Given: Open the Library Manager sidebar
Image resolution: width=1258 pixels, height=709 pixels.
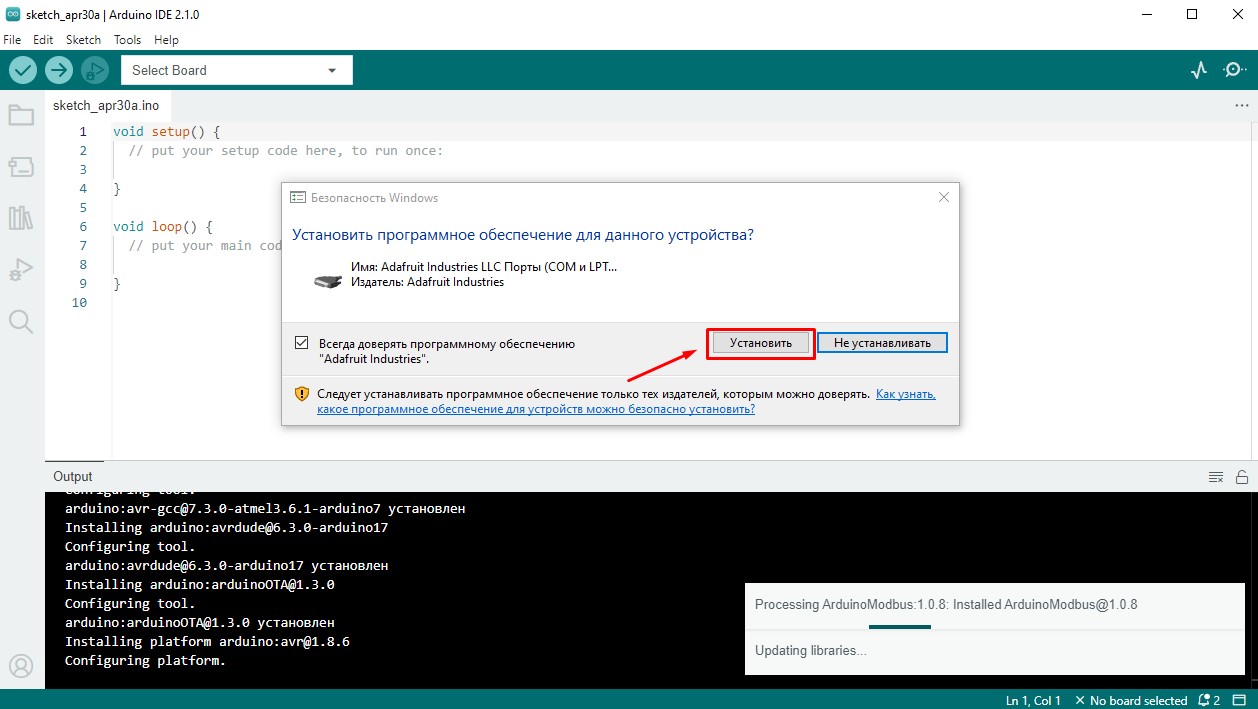Looking at the screenshot, I should pyautogui.click(x=21, y=218).
